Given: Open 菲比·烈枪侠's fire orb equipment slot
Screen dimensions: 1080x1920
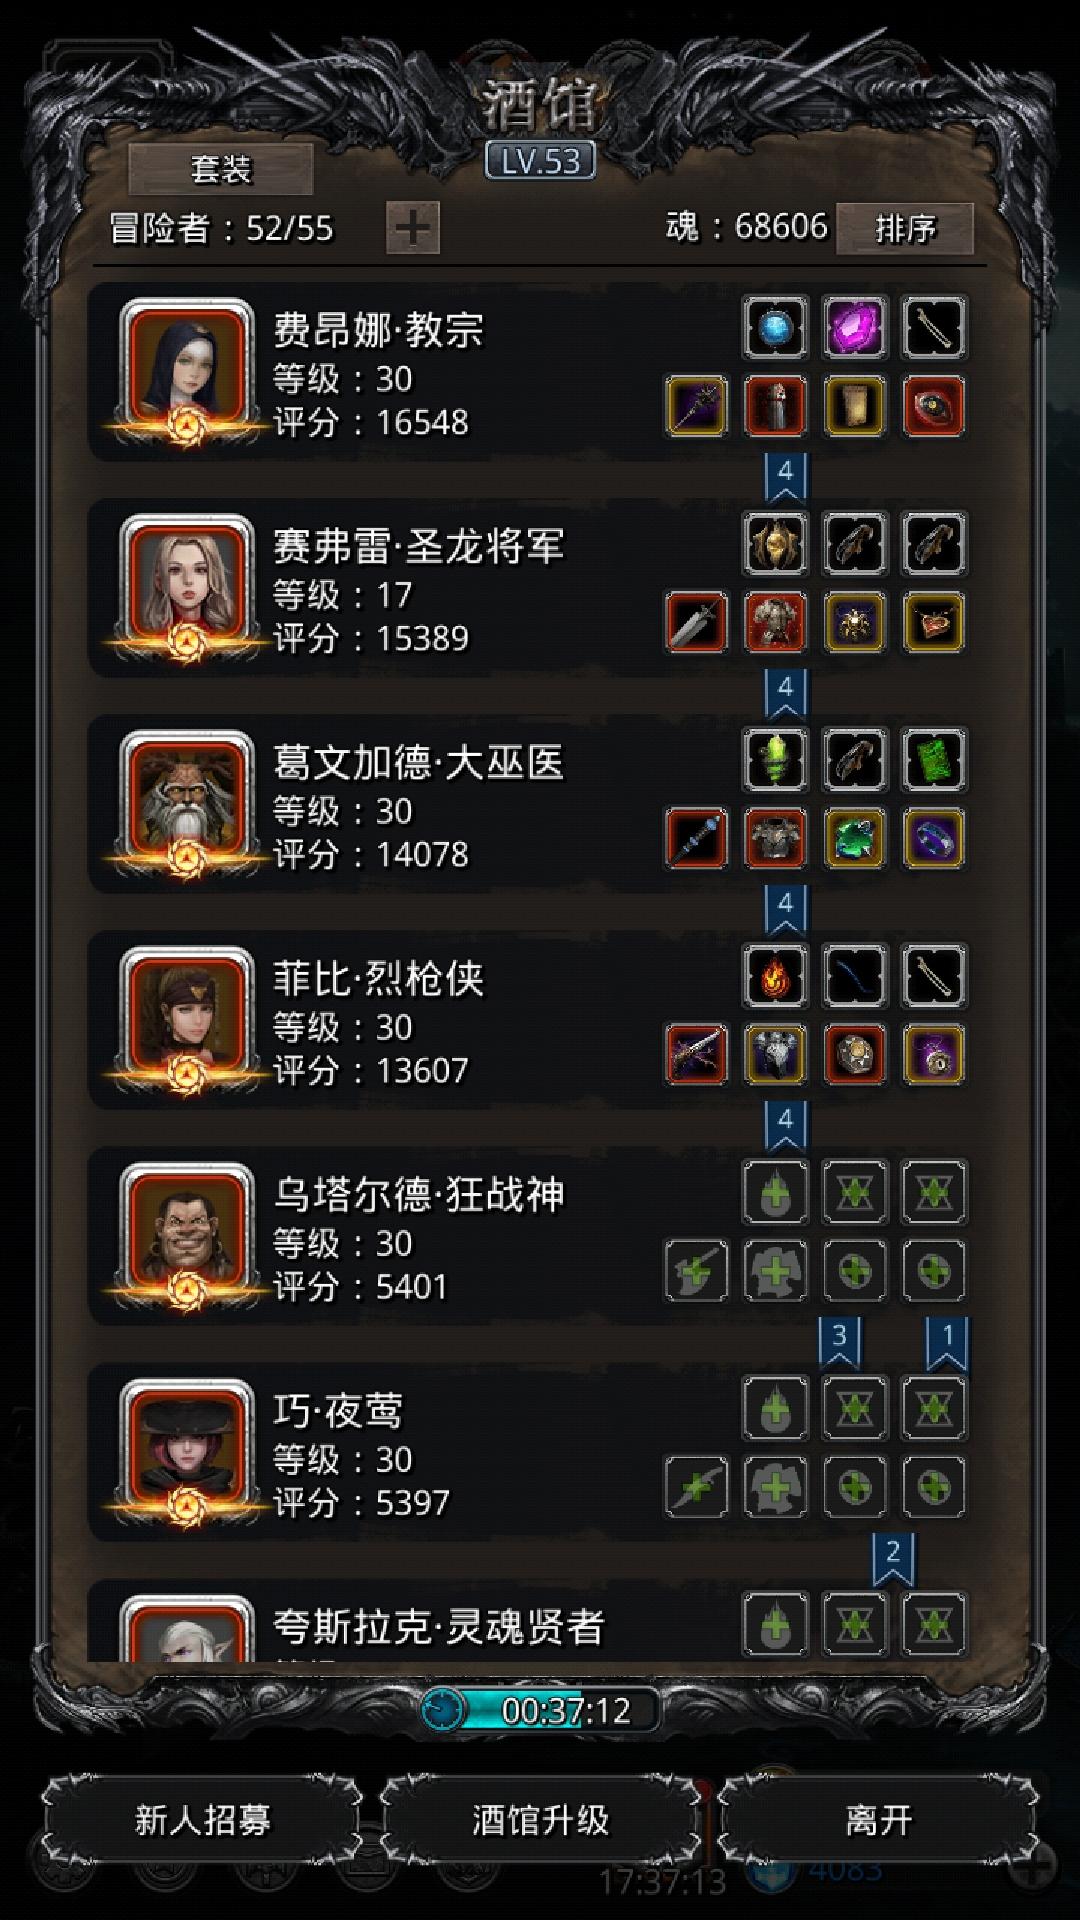Looking at the screenshot, I should pyautogui.click(x=775, y=976).
